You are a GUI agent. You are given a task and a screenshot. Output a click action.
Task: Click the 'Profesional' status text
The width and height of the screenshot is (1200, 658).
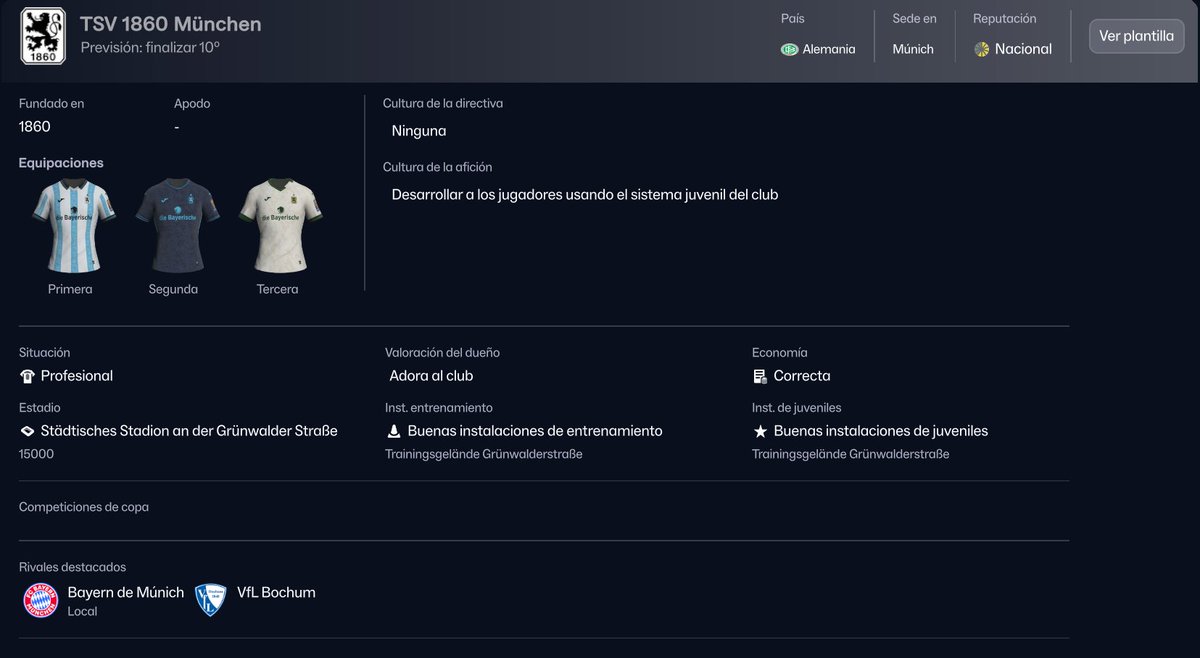coord(77,376)
